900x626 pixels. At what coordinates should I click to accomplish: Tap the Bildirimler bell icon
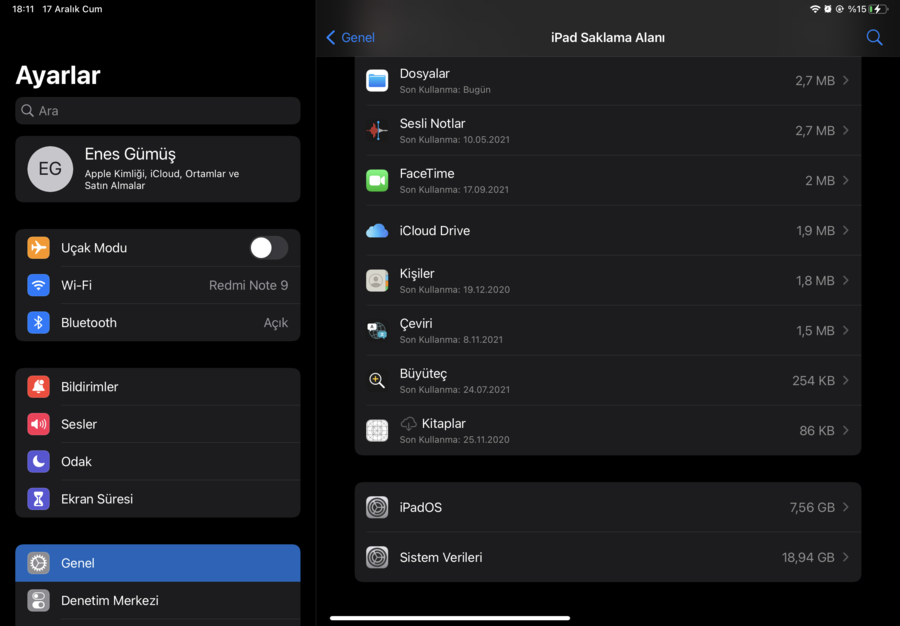[38, 387]
